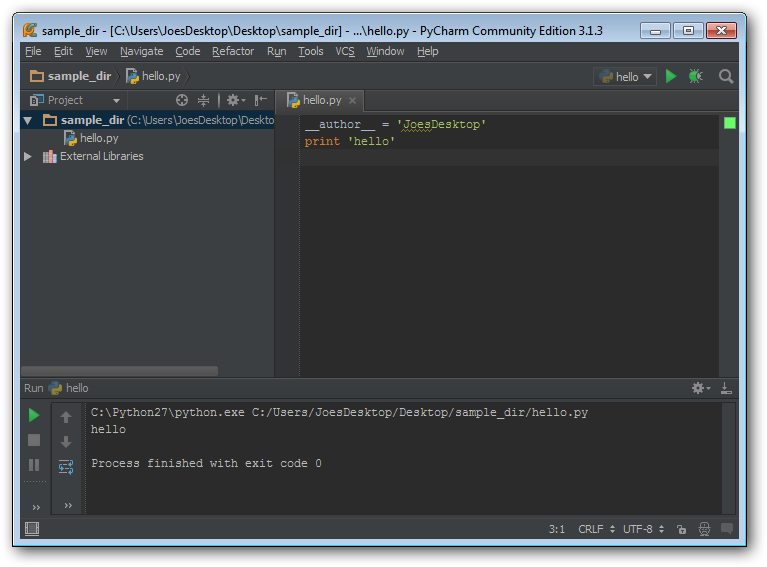The width and height of the screenshot is (767, 567).
Task: Click the horizontal scrollbar in Project panel
Action: [x=120, y=371]
